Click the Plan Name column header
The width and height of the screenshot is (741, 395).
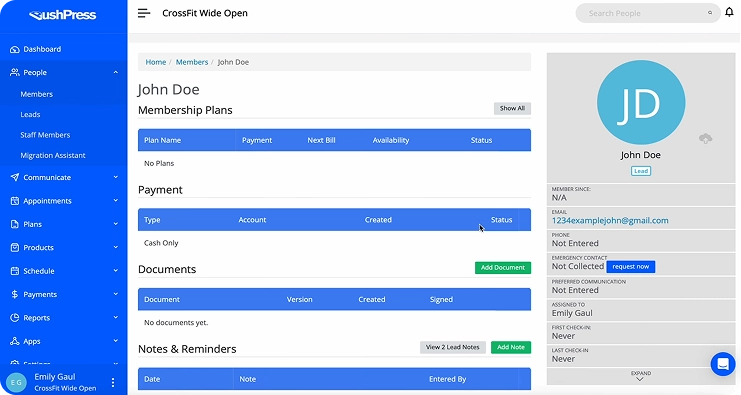163,140
